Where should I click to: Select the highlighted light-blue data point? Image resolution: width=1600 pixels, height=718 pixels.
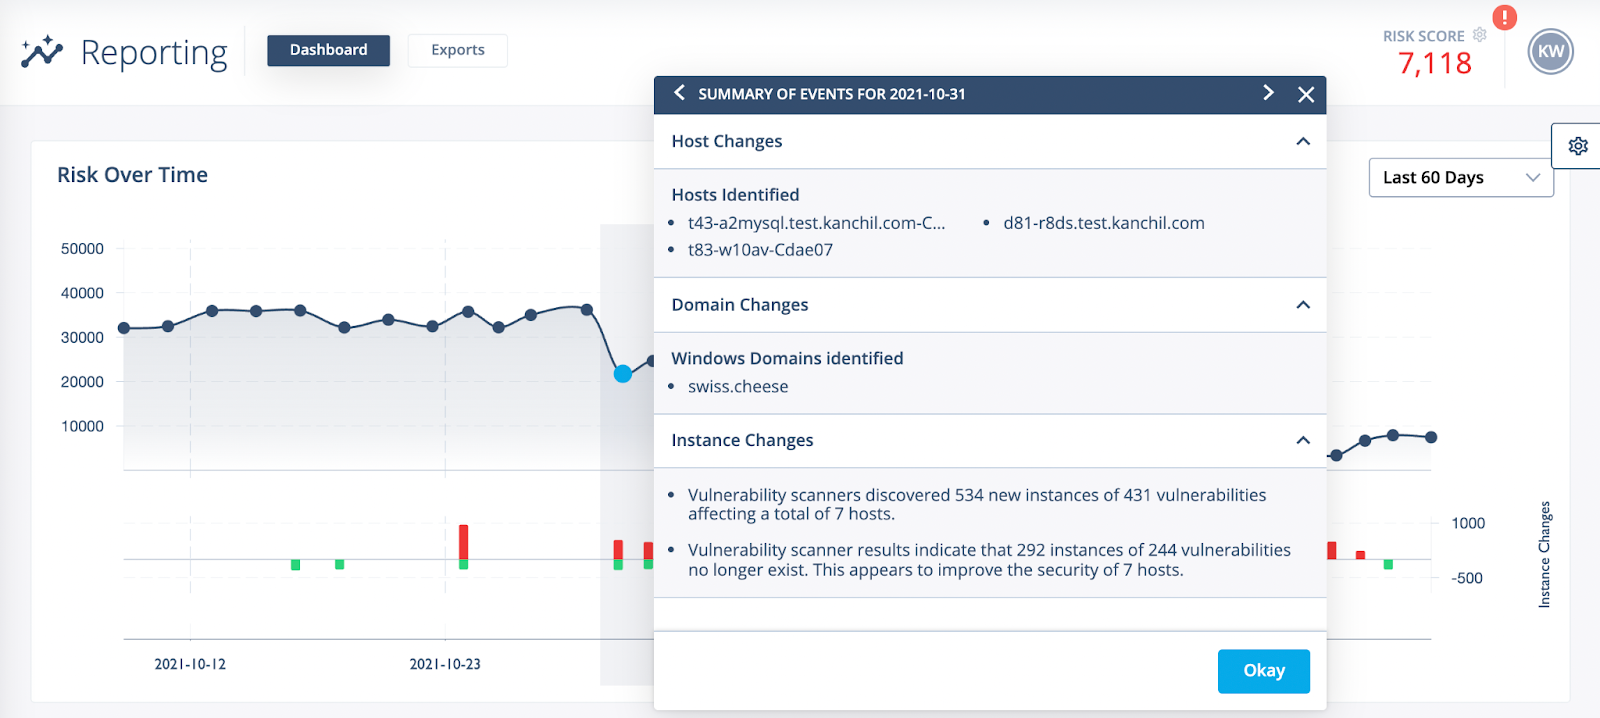coord(623,374)
